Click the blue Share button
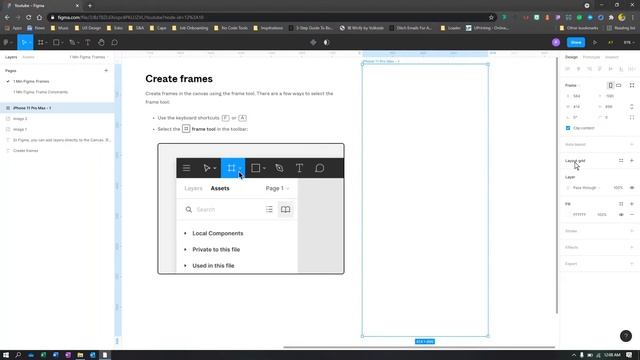Screen dimensions: 640x360 coord(576,42)
